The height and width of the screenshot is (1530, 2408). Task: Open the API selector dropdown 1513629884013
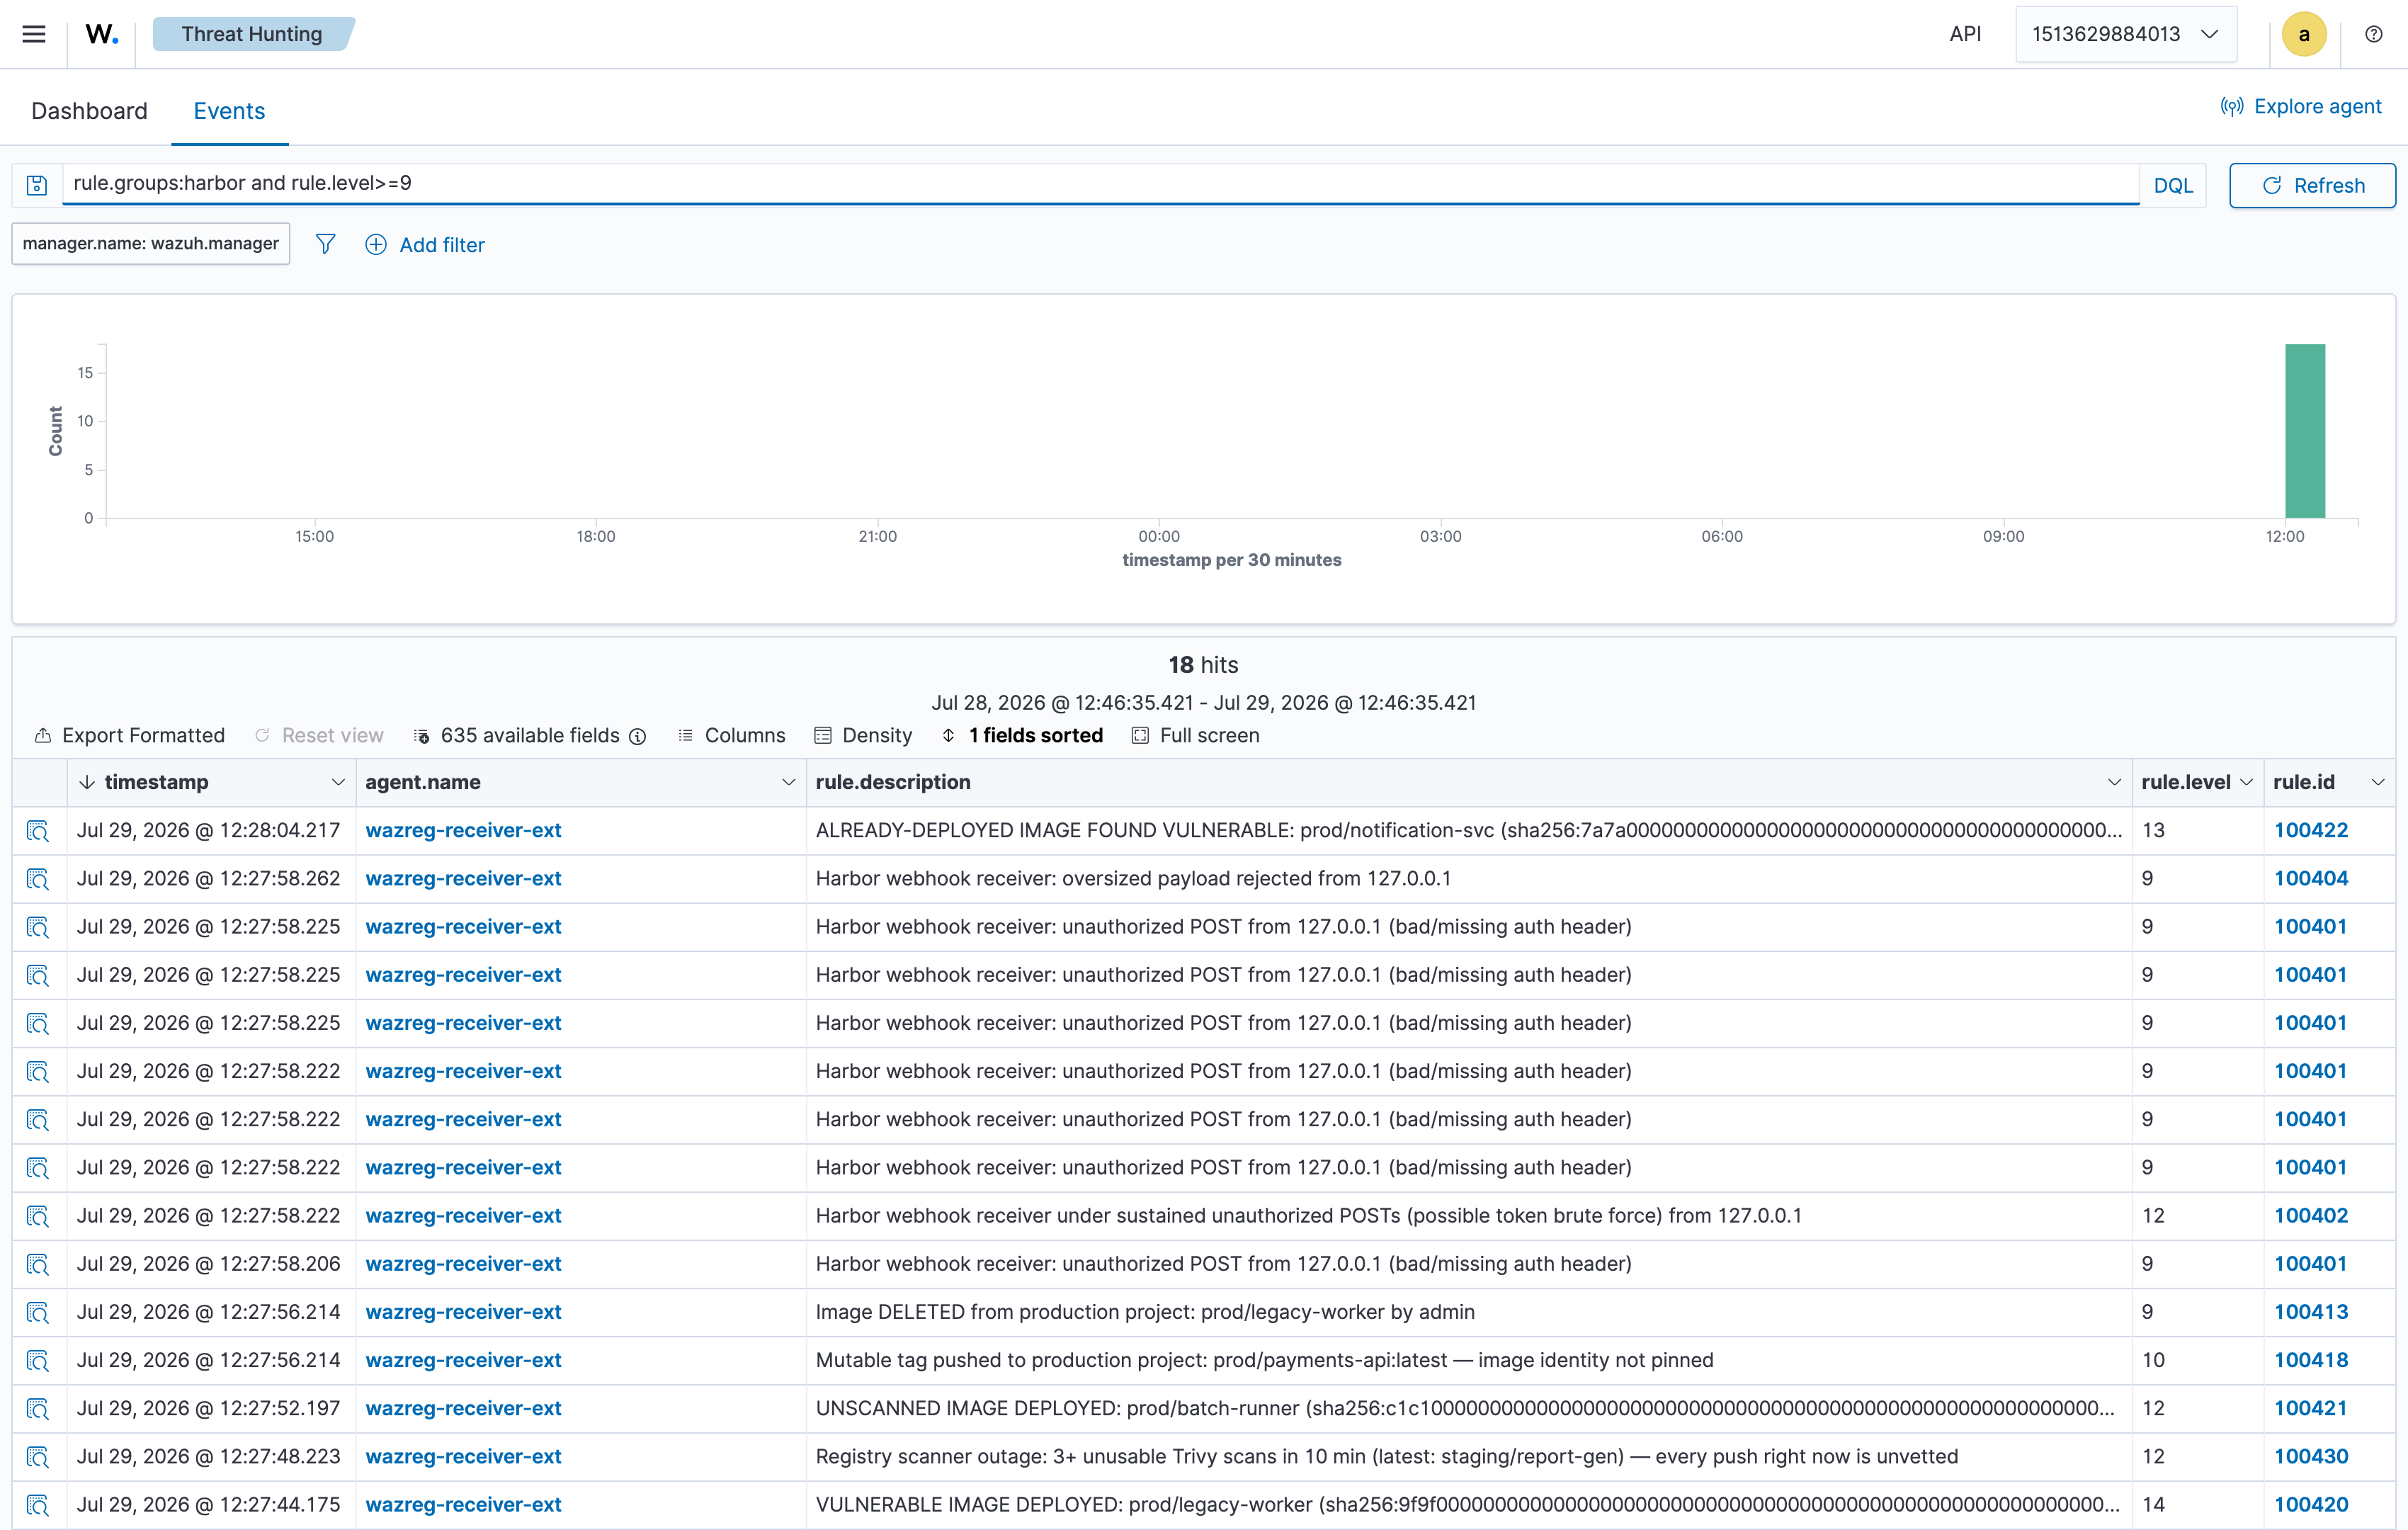(2125, 34)
